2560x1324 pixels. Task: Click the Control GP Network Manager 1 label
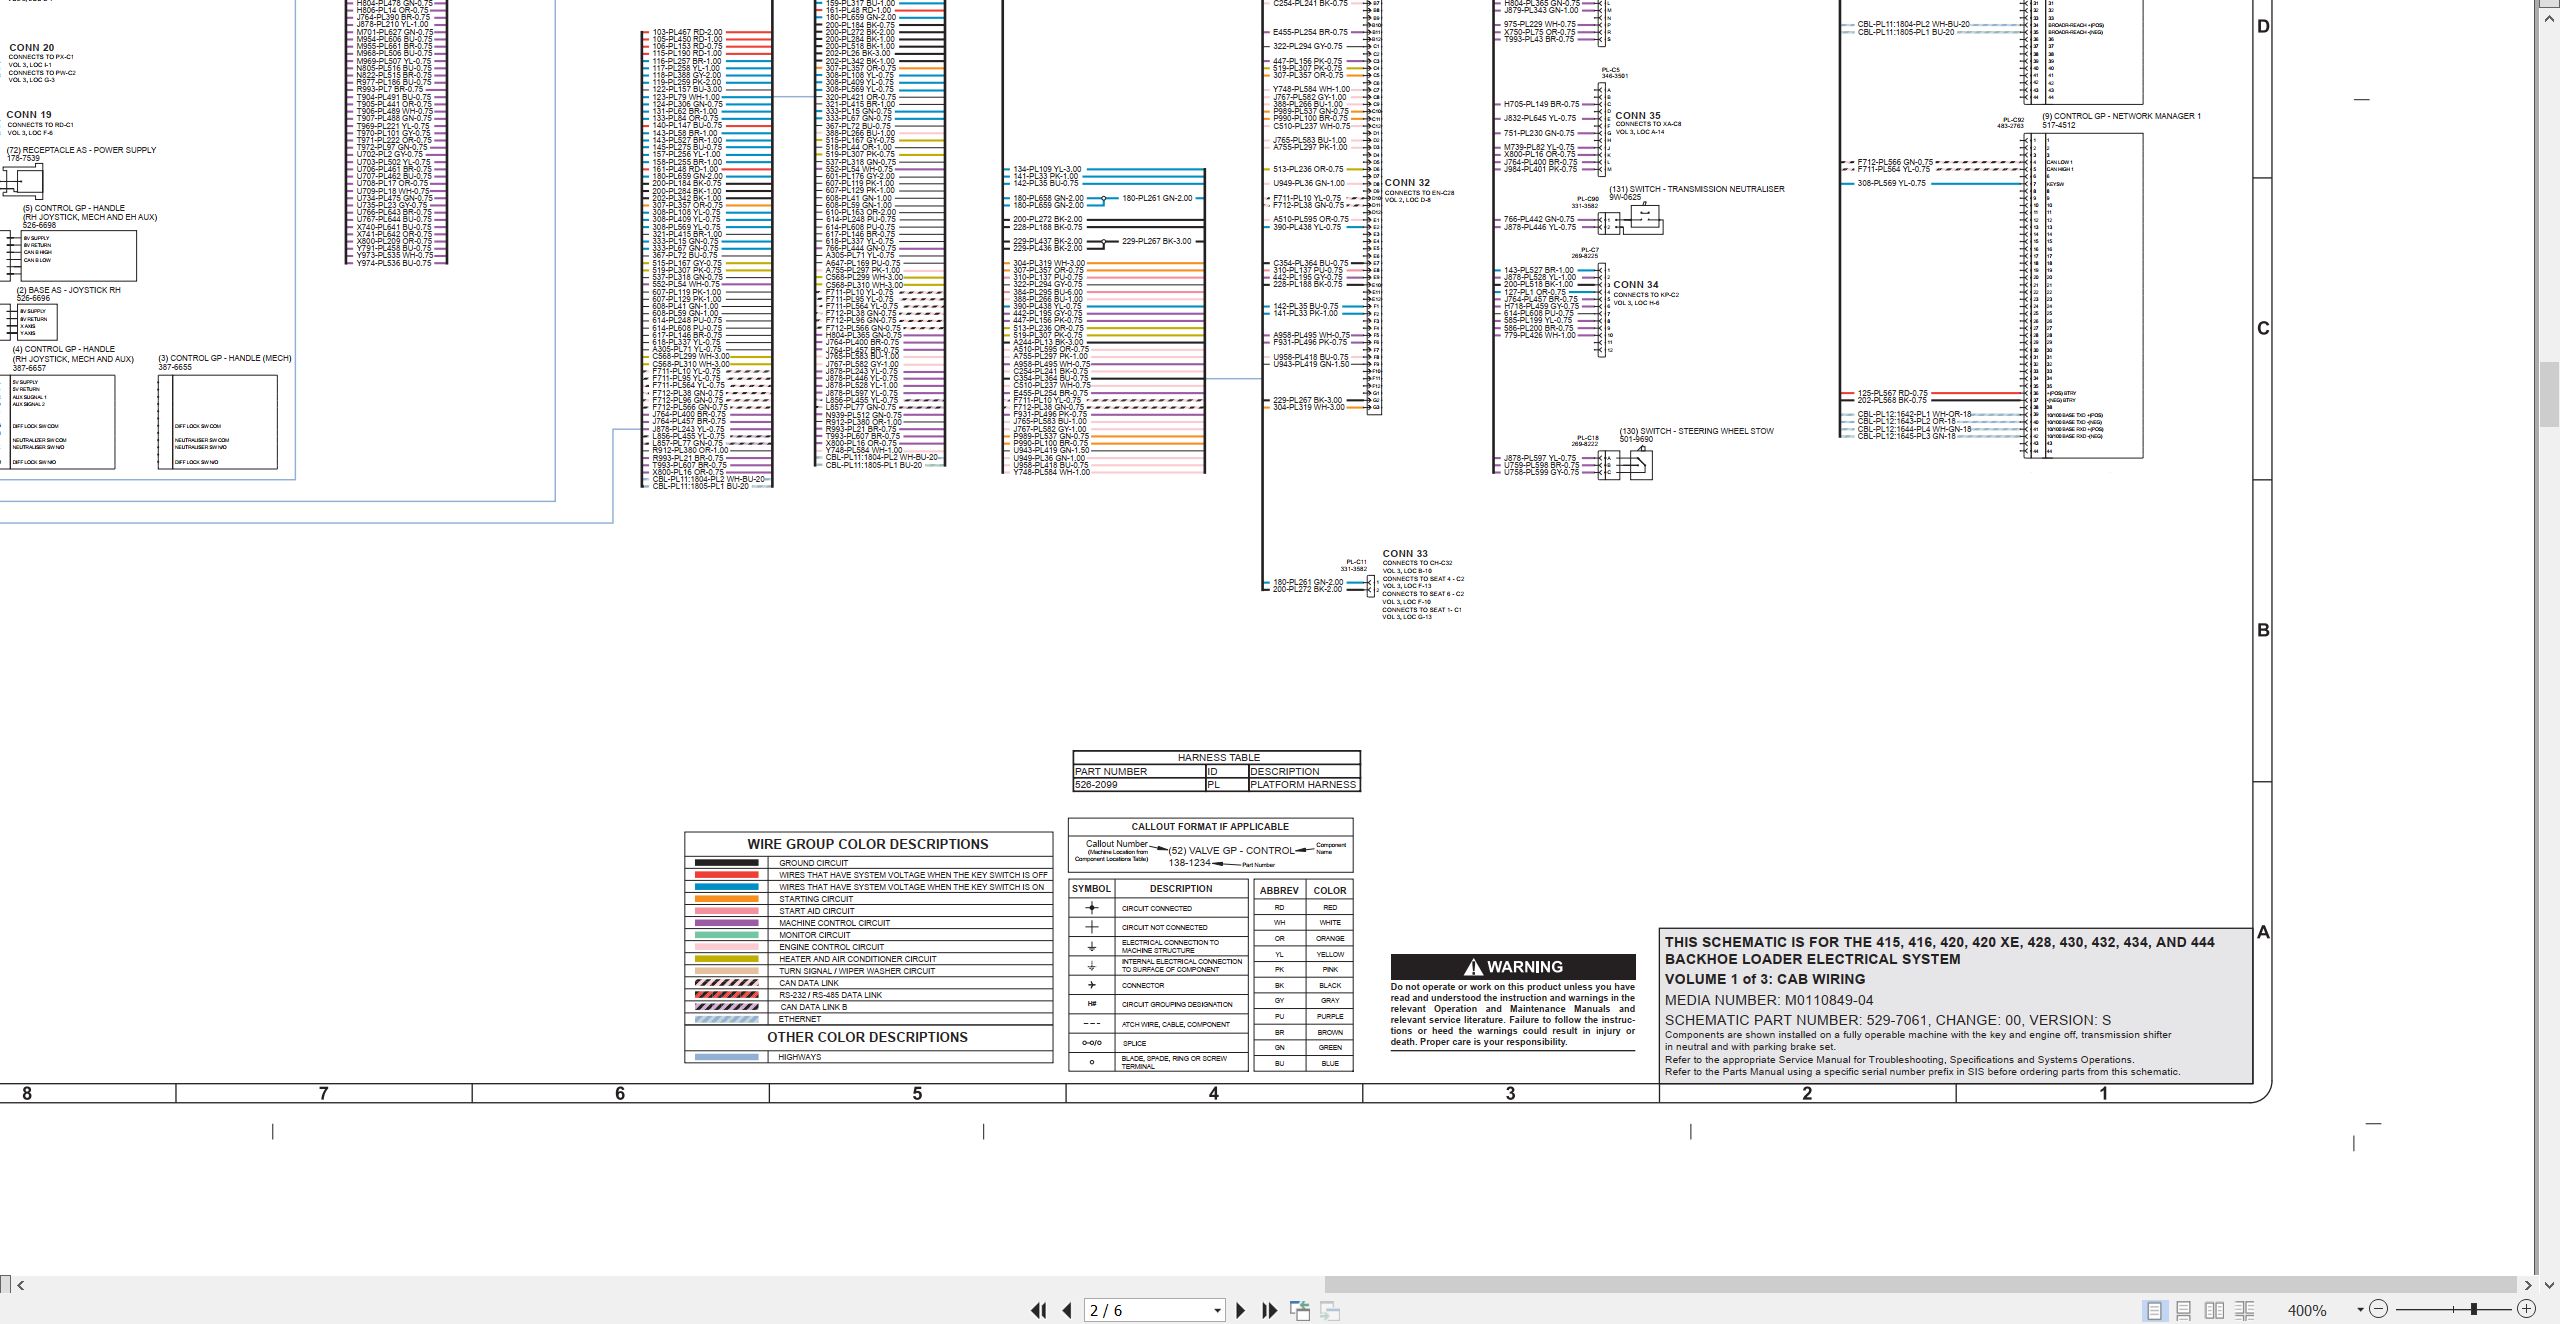pyautogui.click(x=2121, y=116)
